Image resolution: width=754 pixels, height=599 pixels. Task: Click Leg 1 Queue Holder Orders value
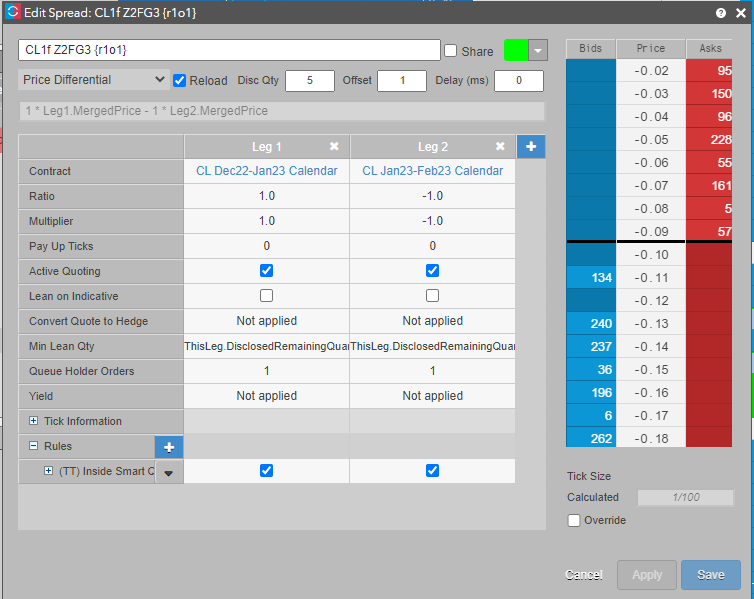266,371
